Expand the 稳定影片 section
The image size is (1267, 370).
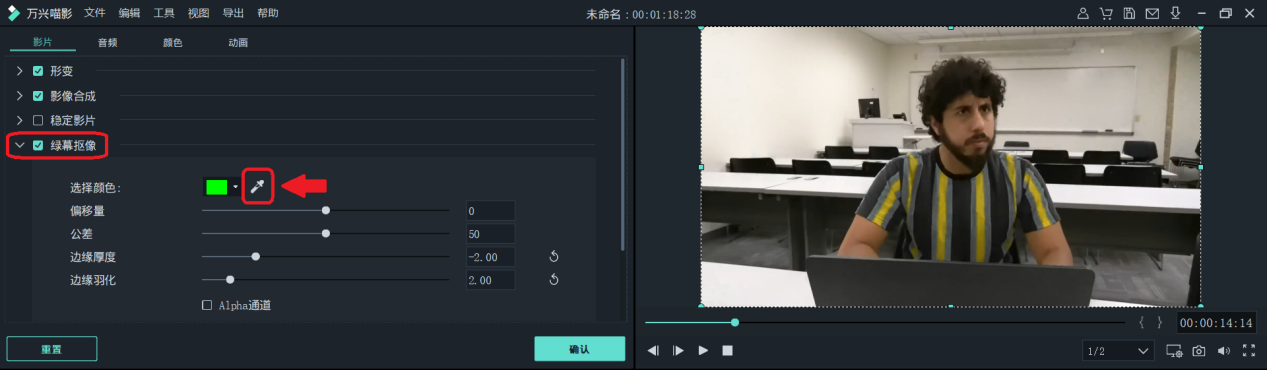coord(19,120)
